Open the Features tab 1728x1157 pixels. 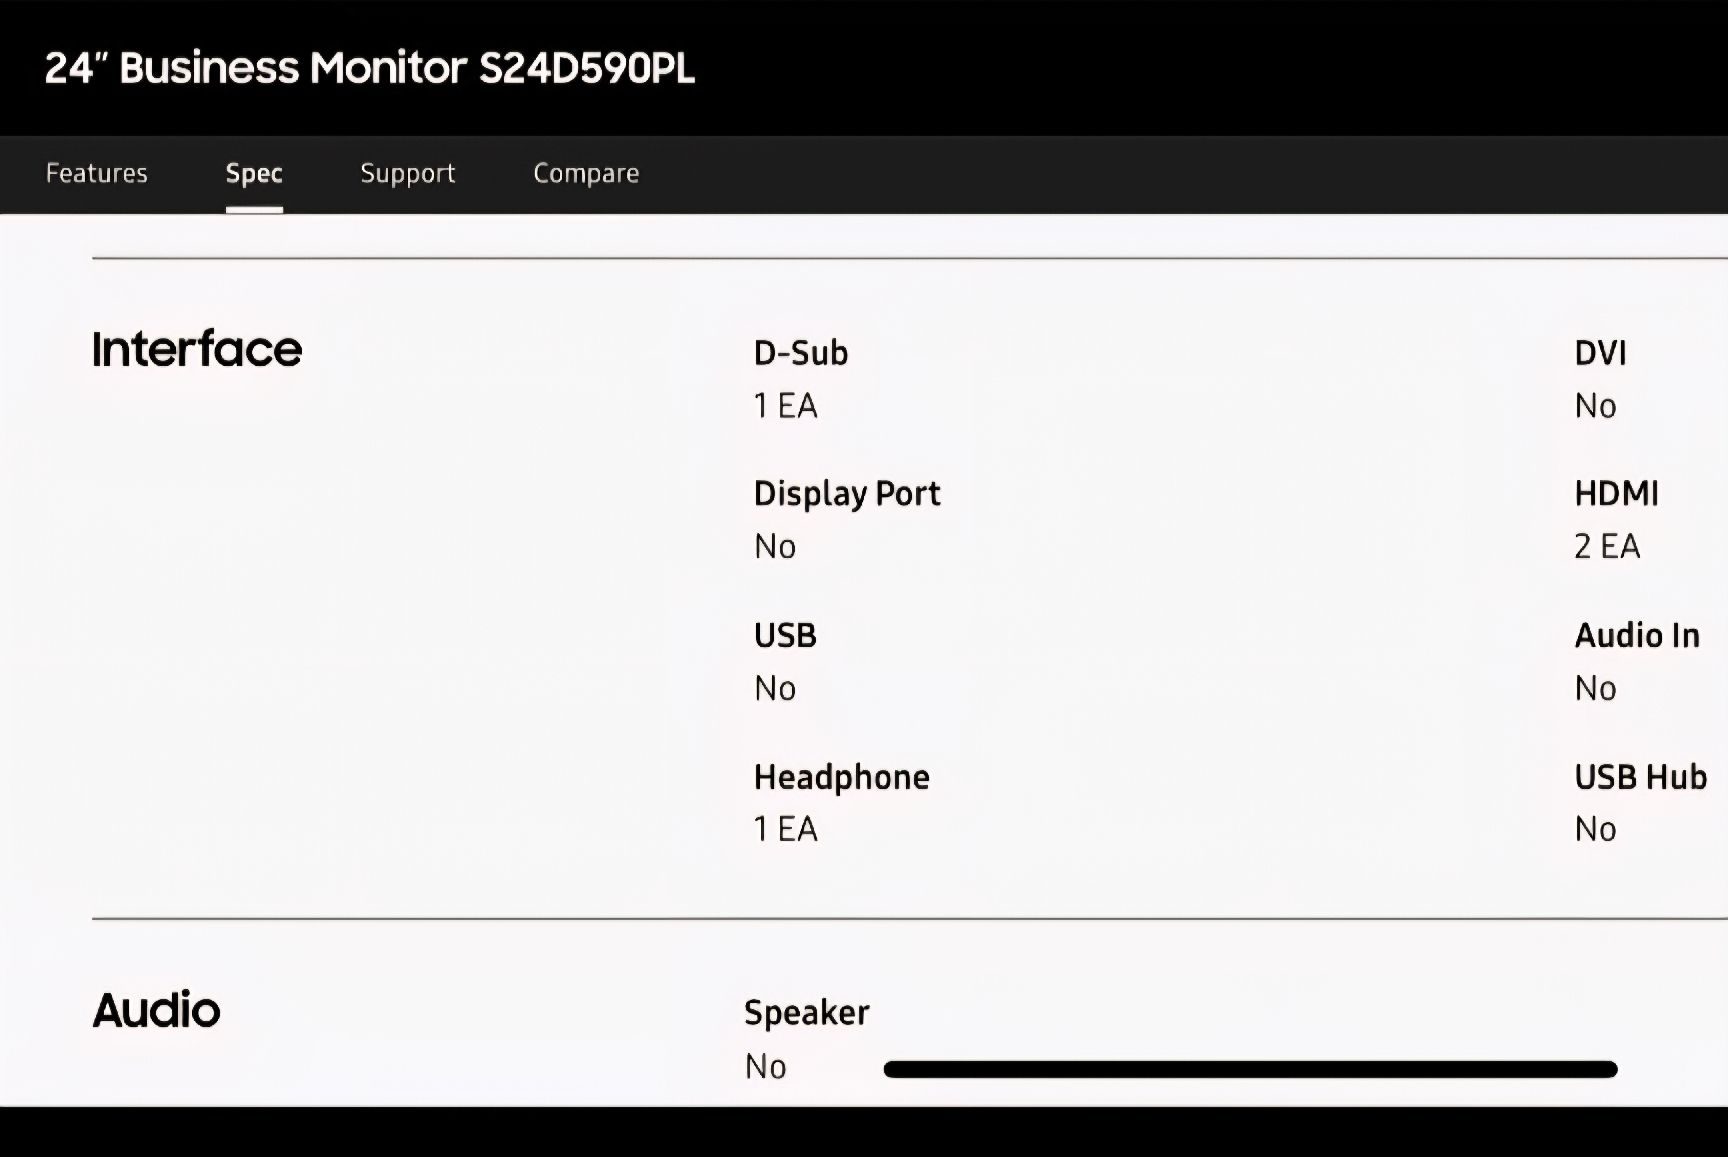pos(96,173)
